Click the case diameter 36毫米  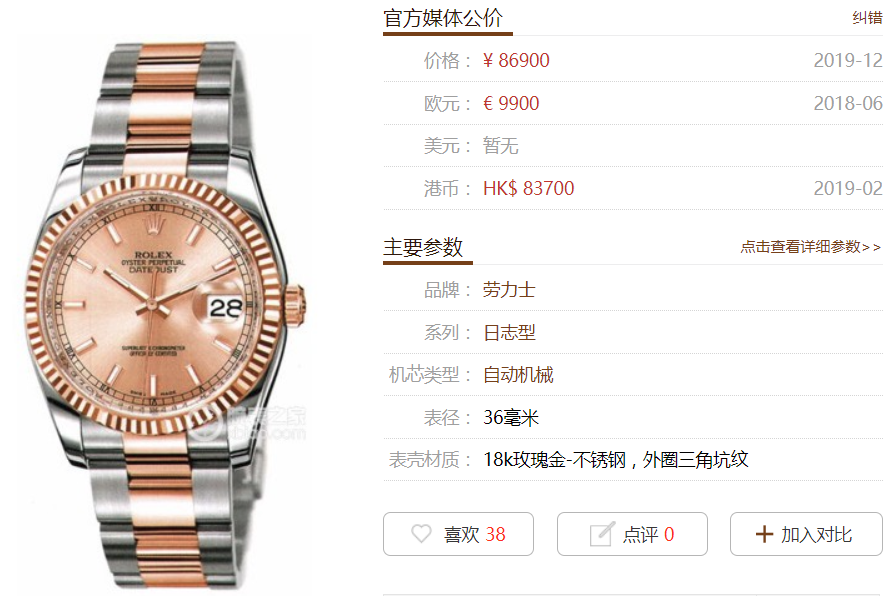pos(511,417)
